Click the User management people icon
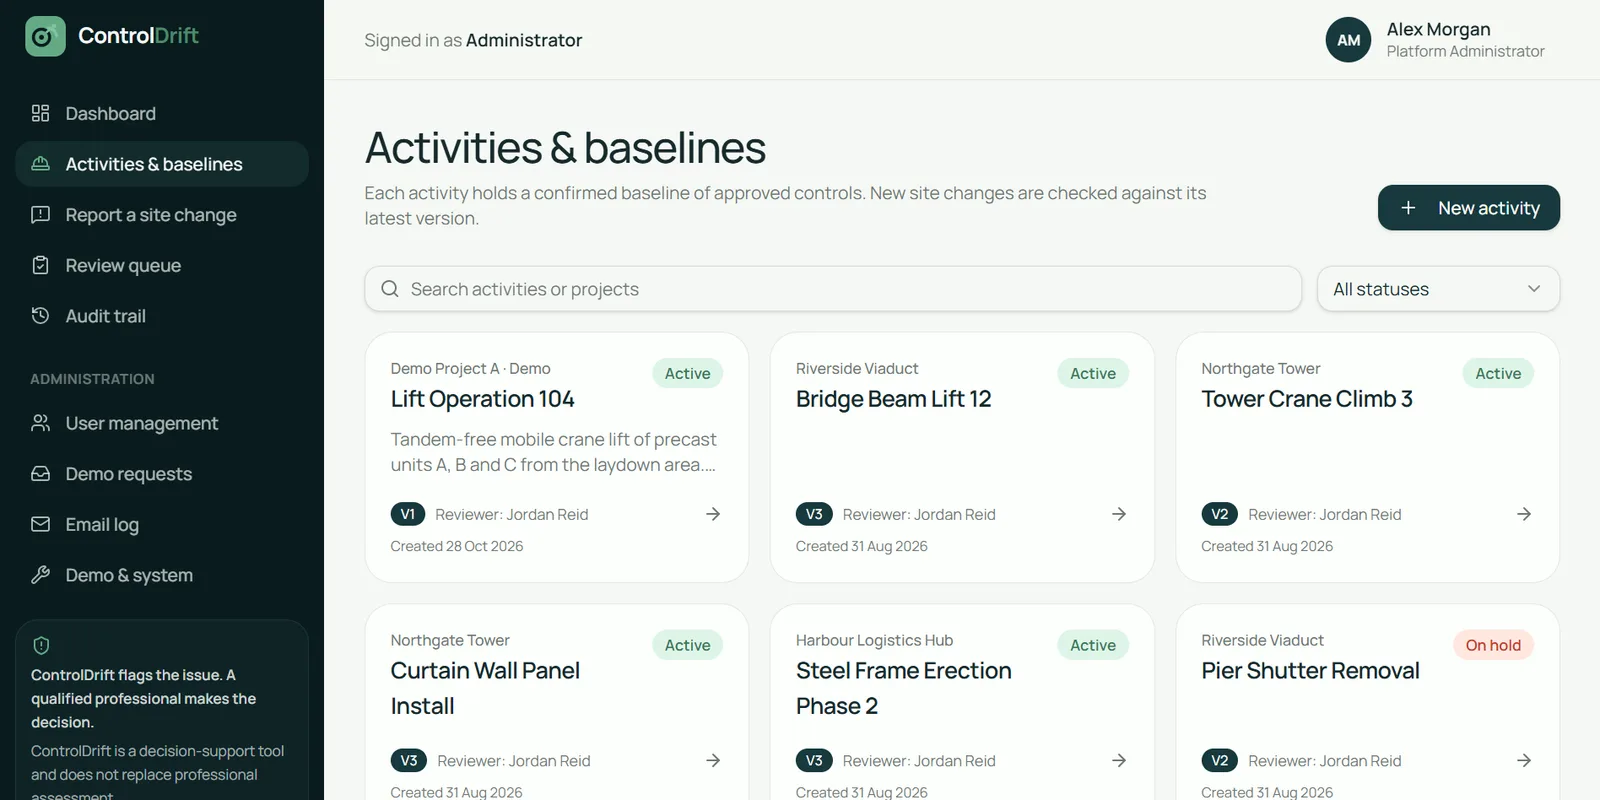This screenshot has width=1600, height=800. 40,423
